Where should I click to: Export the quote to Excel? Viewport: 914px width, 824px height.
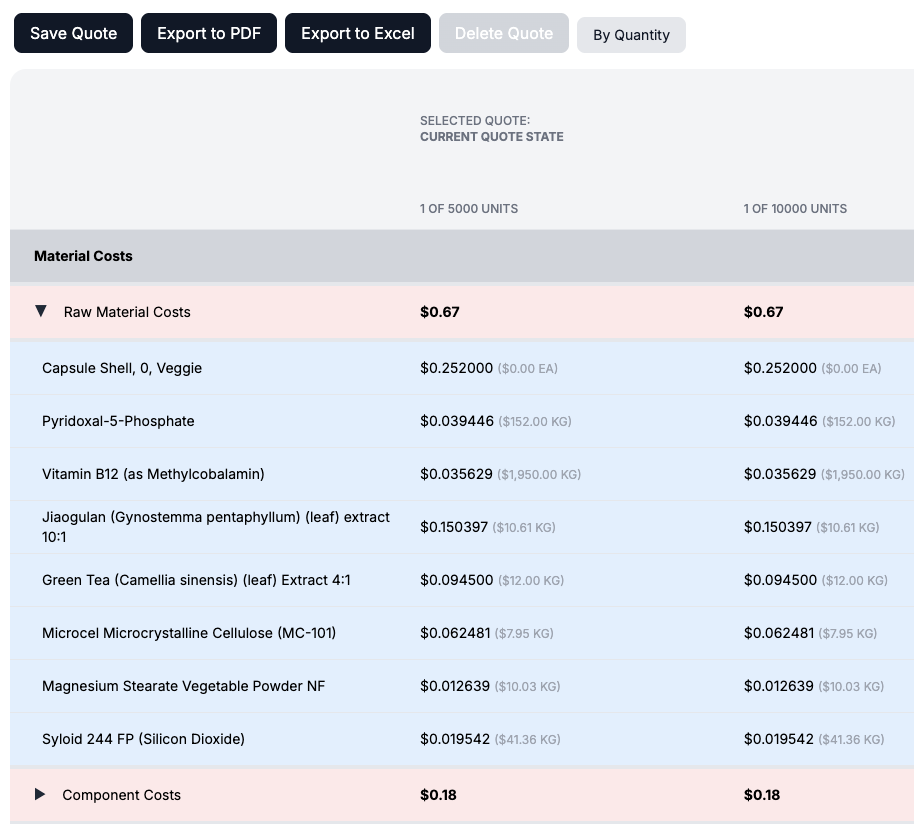(357, 33)
